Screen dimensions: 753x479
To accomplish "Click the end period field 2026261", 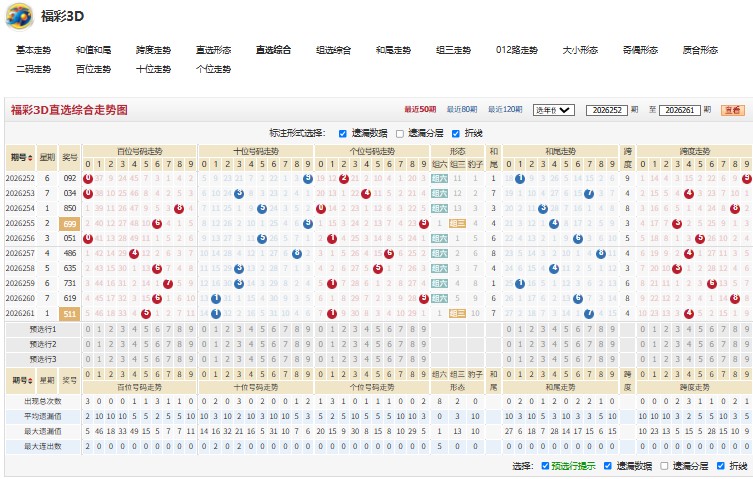I will [680, 110].
